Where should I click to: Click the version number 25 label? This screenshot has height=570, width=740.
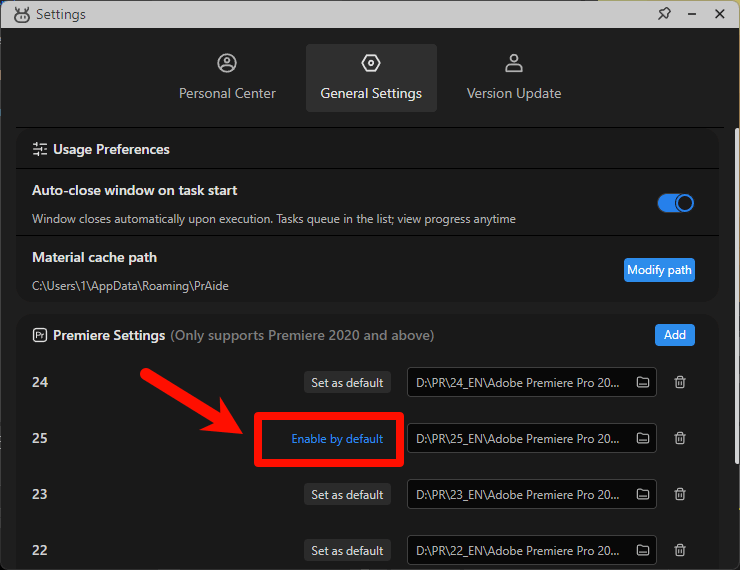tap(40, 438)
